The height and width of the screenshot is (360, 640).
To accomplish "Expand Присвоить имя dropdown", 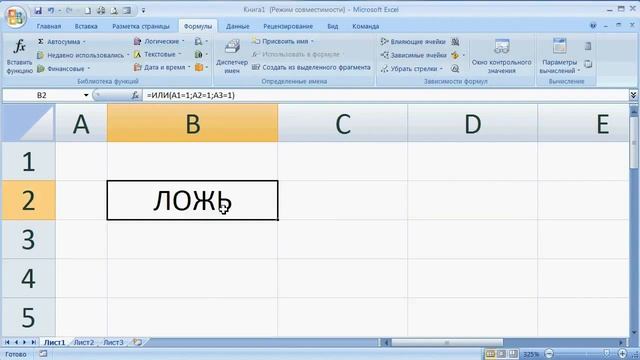I will pos(283,41).
